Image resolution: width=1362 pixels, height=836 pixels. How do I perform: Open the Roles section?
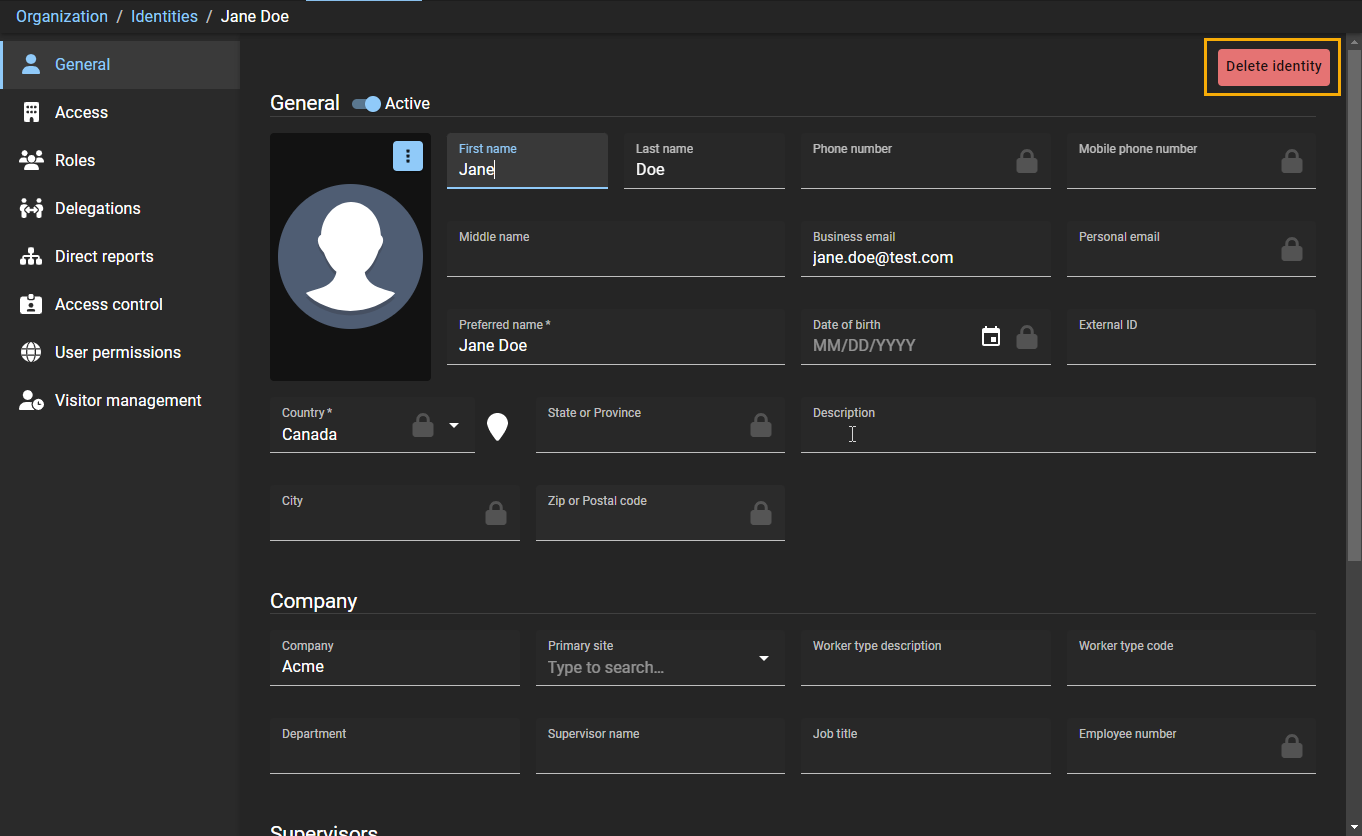pos(120,161)
